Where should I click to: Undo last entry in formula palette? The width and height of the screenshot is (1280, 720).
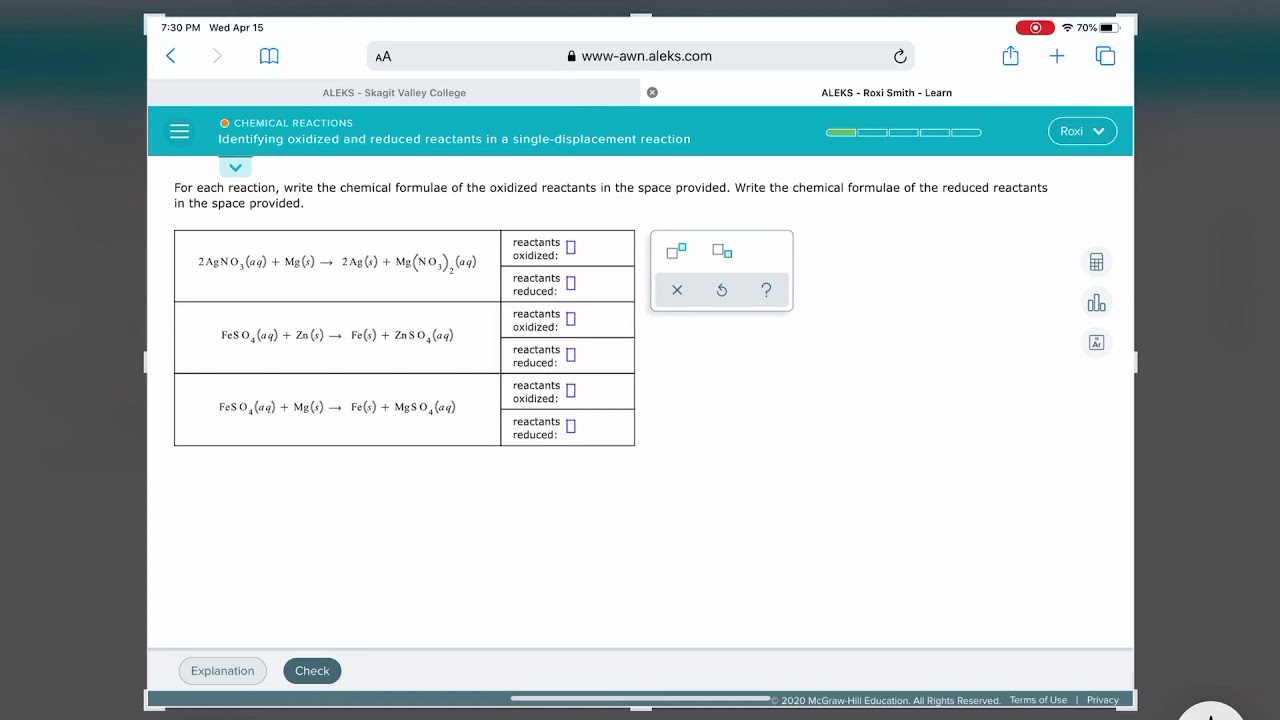point(722,290)
